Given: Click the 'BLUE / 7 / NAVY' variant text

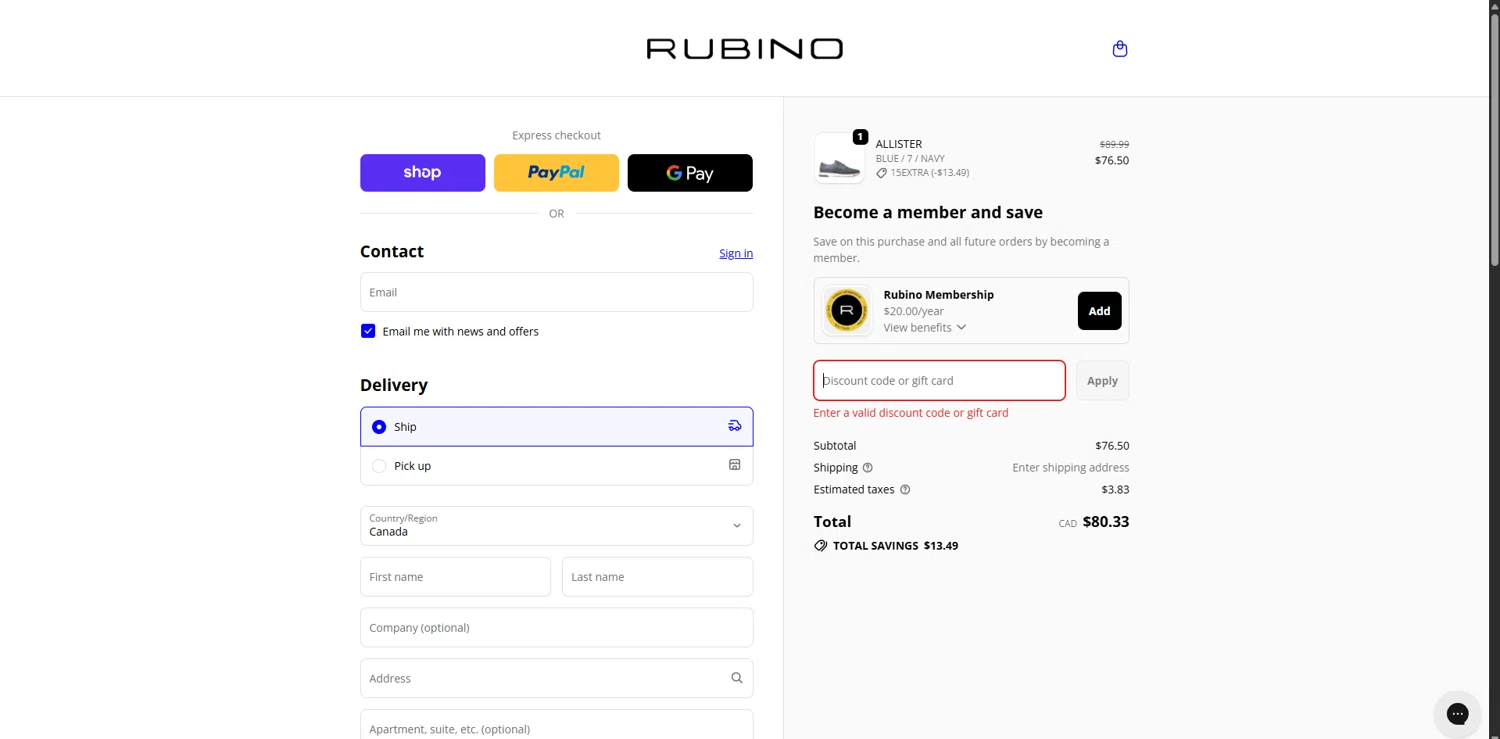Looking at the screenshot, I should tap(910, 159).
